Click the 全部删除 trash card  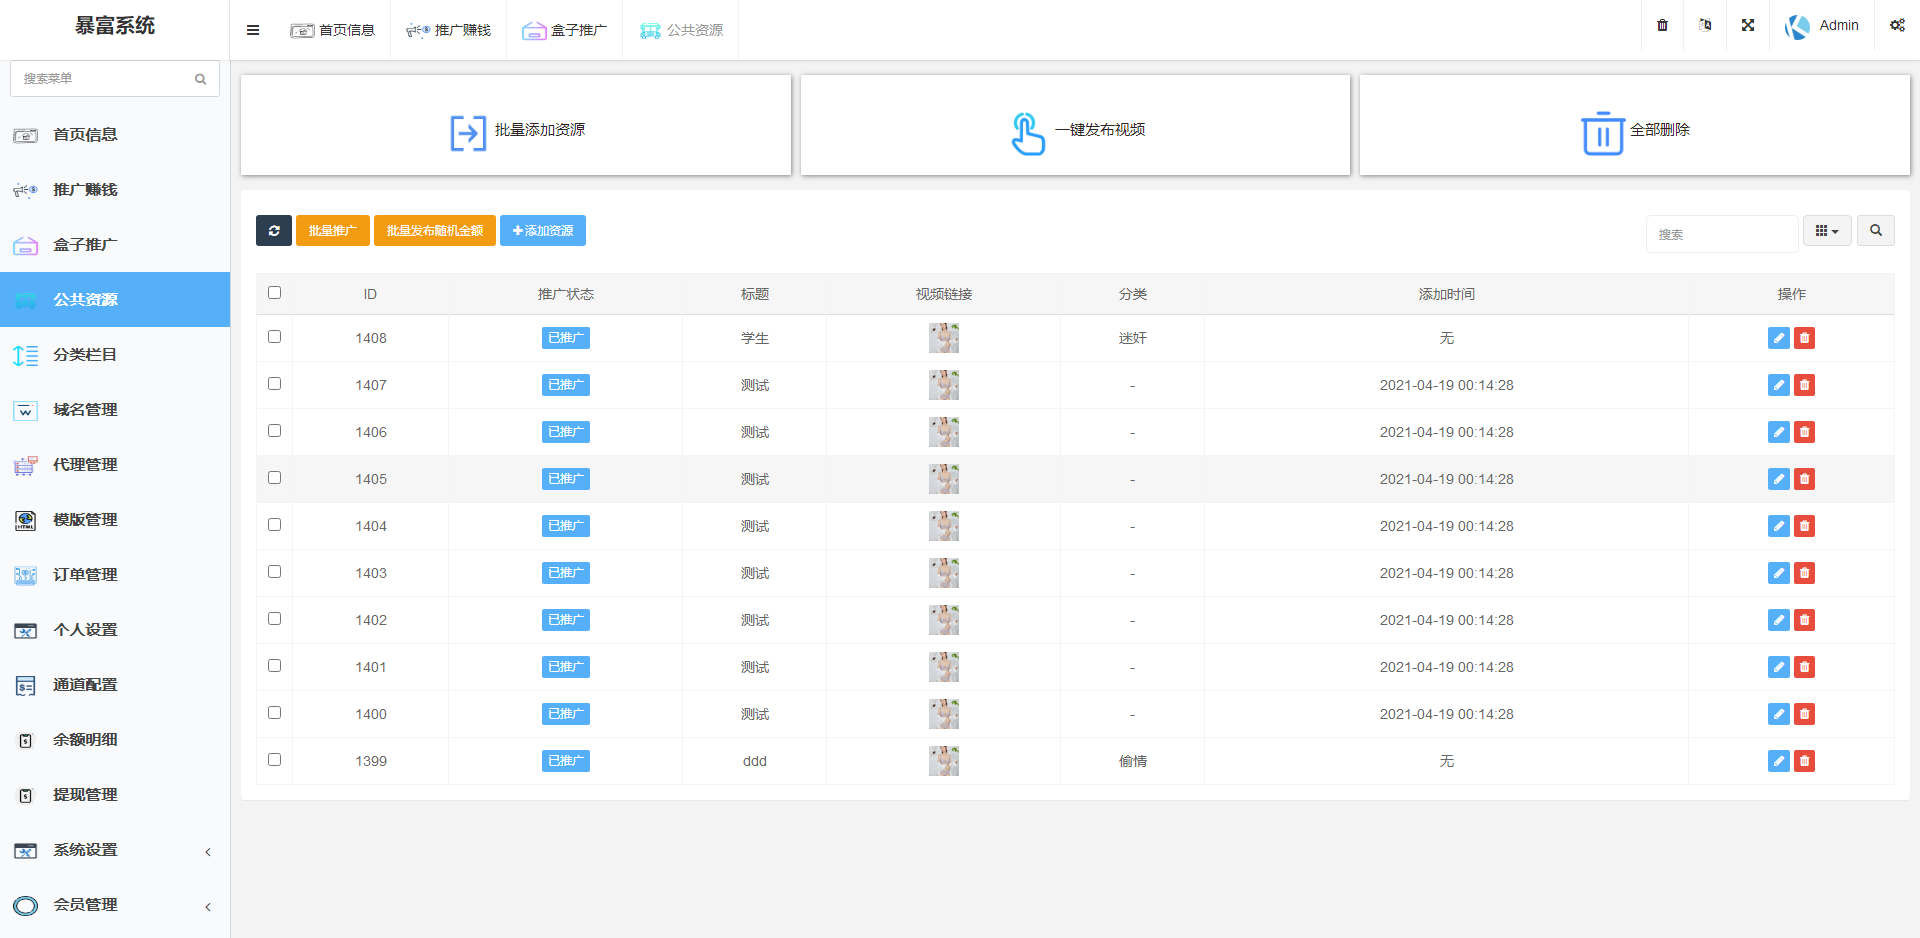point(1634,130)
